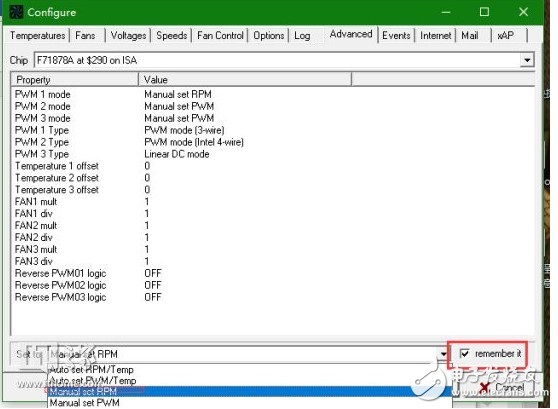Toggle the remember it checkbox
The height and width of the screenshot is (409, 558).
[x=465, y=353]
